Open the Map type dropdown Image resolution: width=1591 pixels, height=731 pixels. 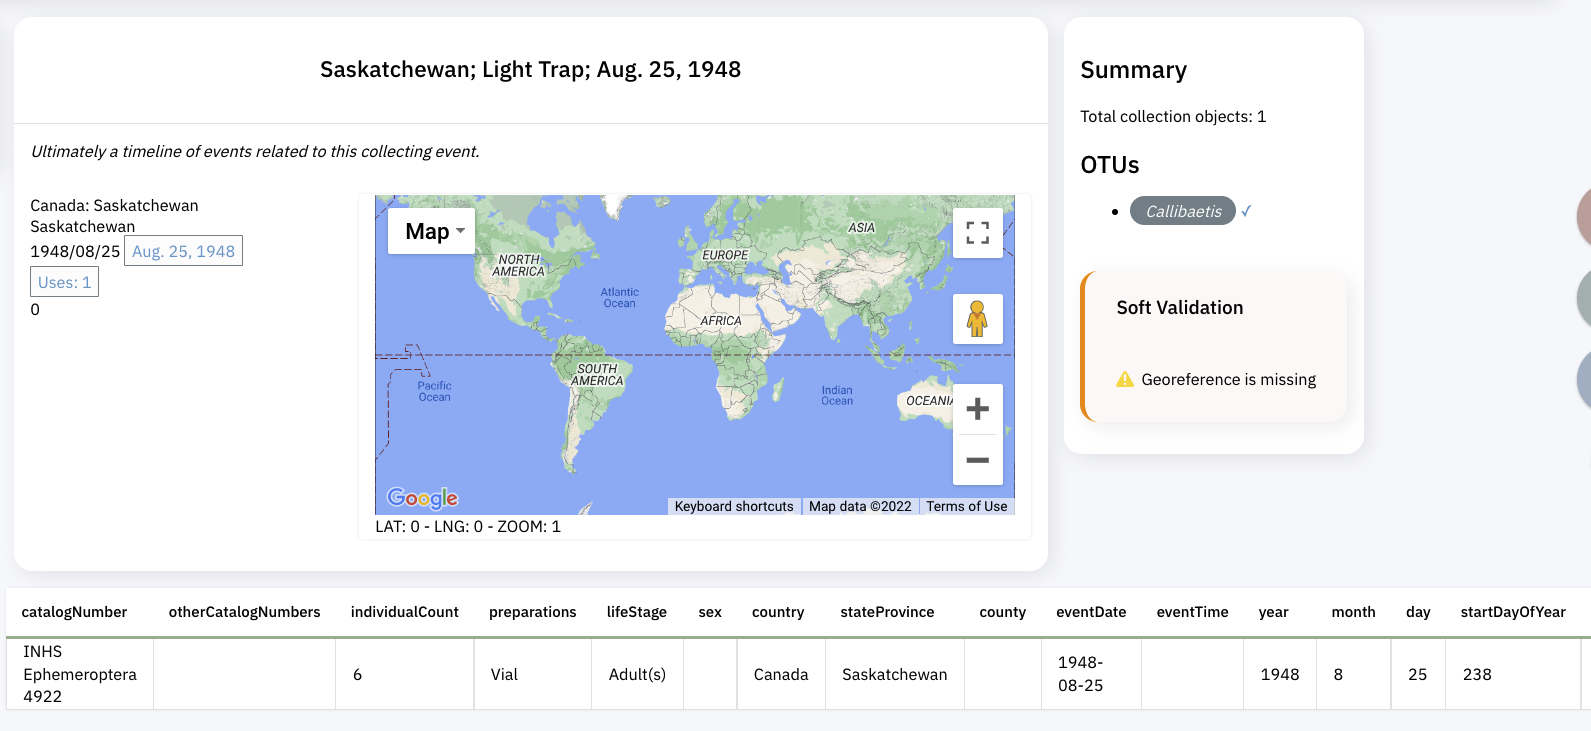[432, 231]
